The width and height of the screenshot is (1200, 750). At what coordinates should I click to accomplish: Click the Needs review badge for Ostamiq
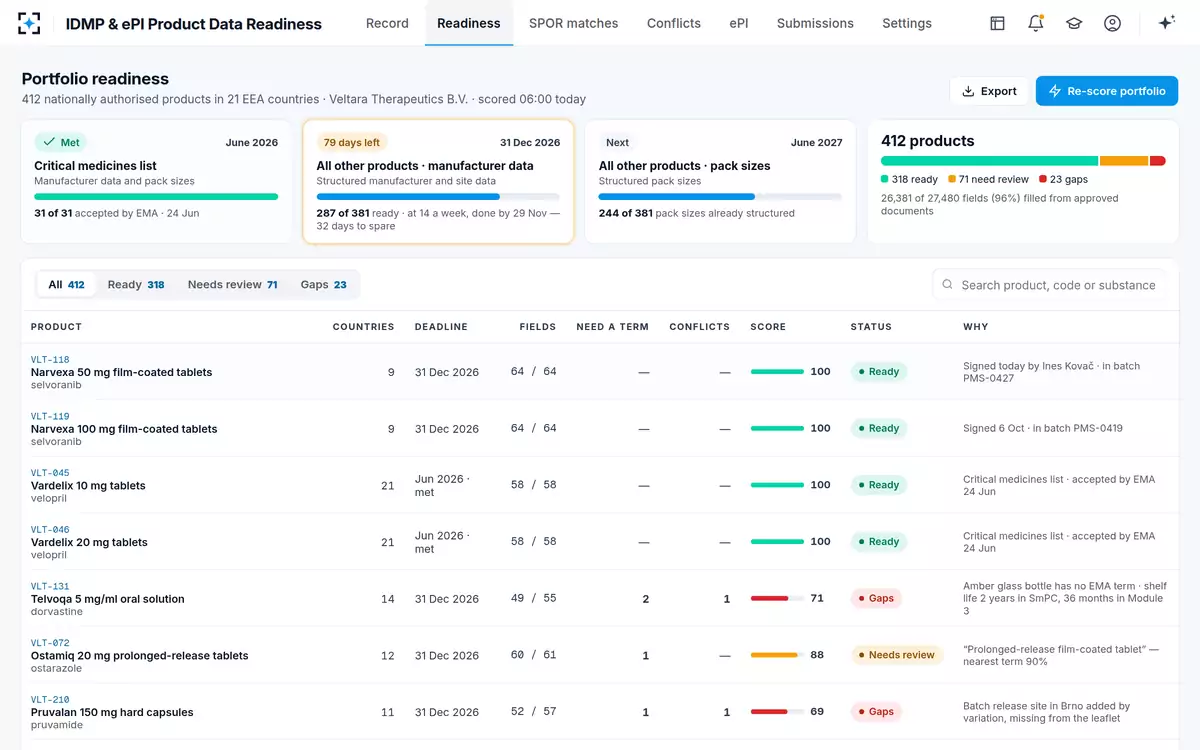tap(897, 655)
